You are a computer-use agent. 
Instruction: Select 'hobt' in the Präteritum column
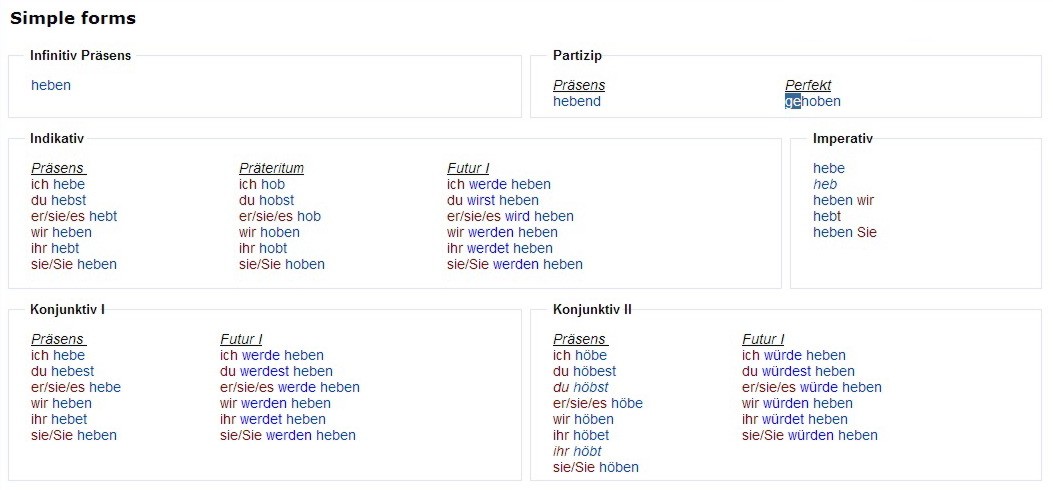pyautogui.click(x=273, y=248)
